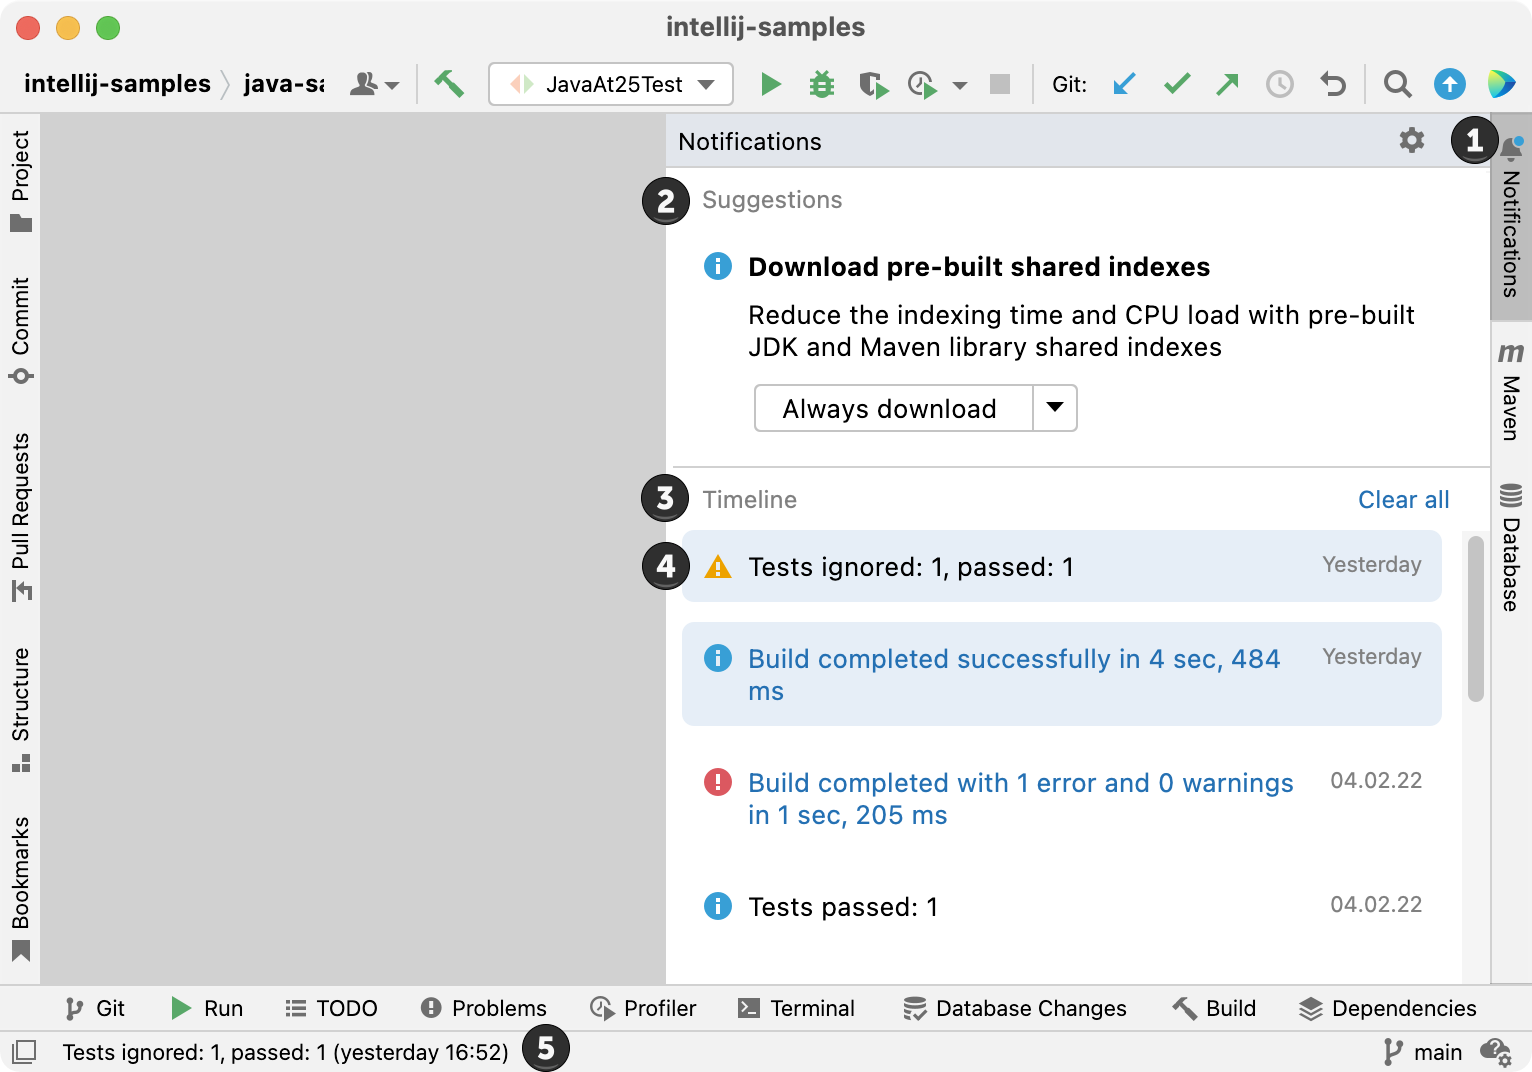Click the Always download button
This screenshot has width=1532, height=1072.
pos(893,408)
